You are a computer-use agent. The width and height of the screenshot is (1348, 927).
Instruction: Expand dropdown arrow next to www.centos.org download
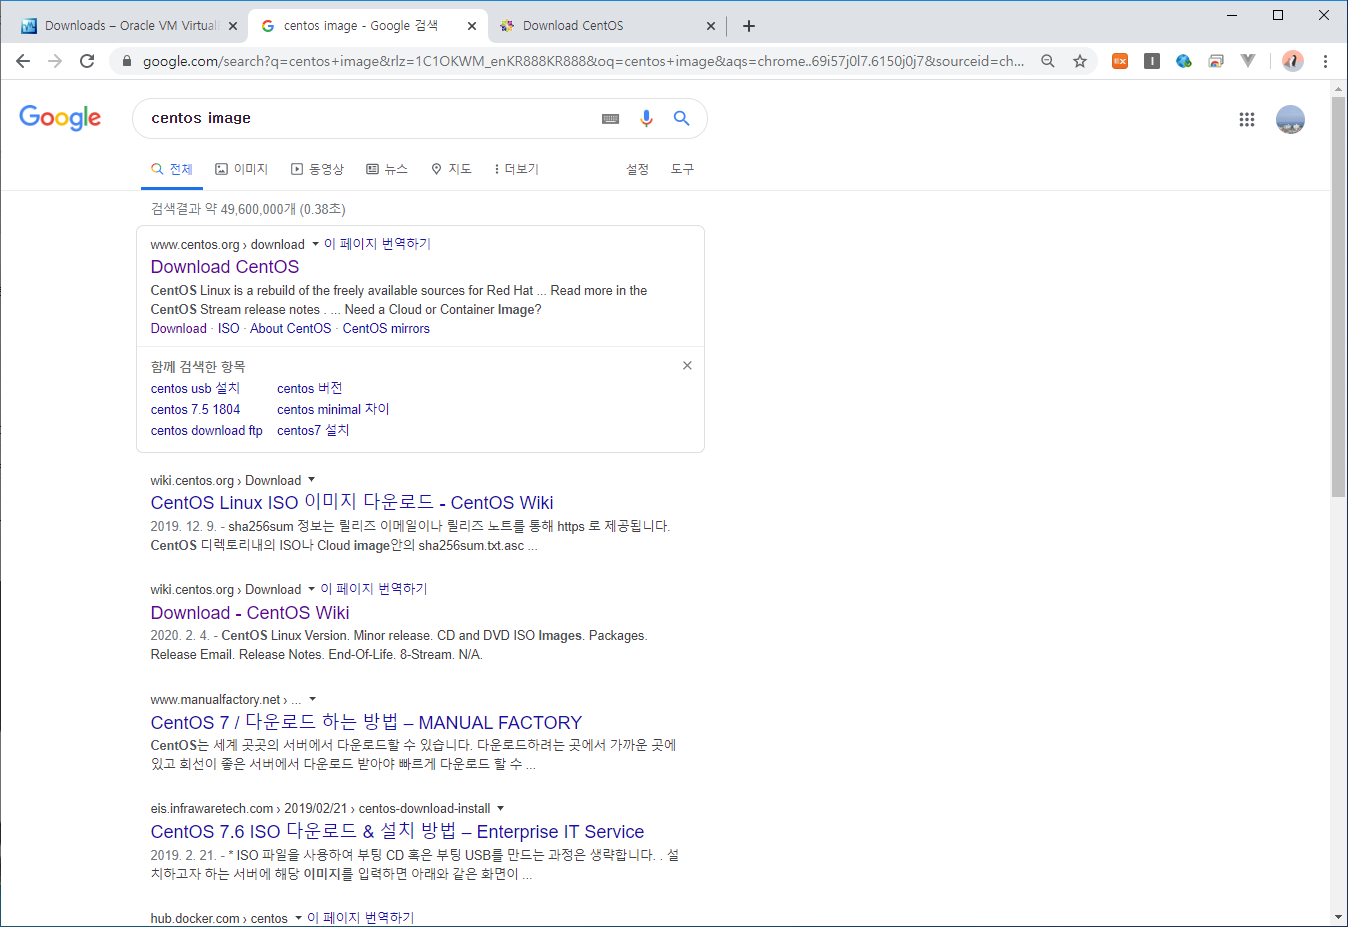[315, 244]
